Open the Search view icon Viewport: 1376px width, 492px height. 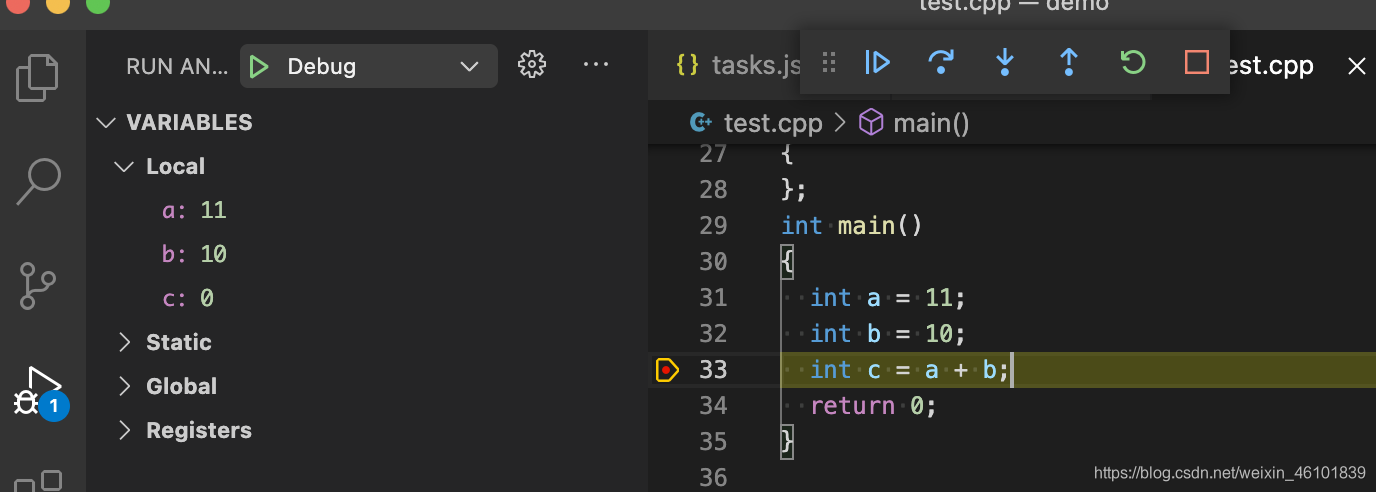(39, 181)
